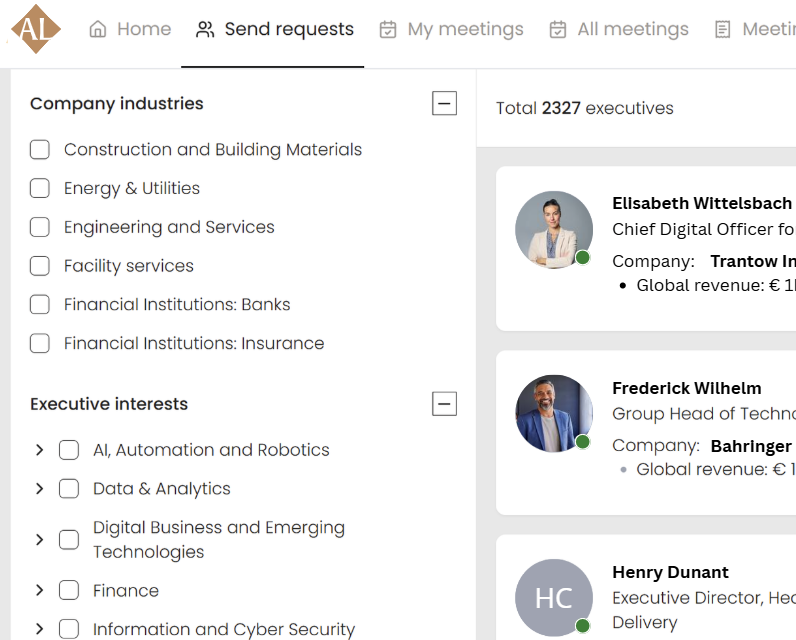Click Elisabeth Wittelsbach's profile photo
Image resolution: width=796 pixels, height=640 pixels.
point(553,230)
